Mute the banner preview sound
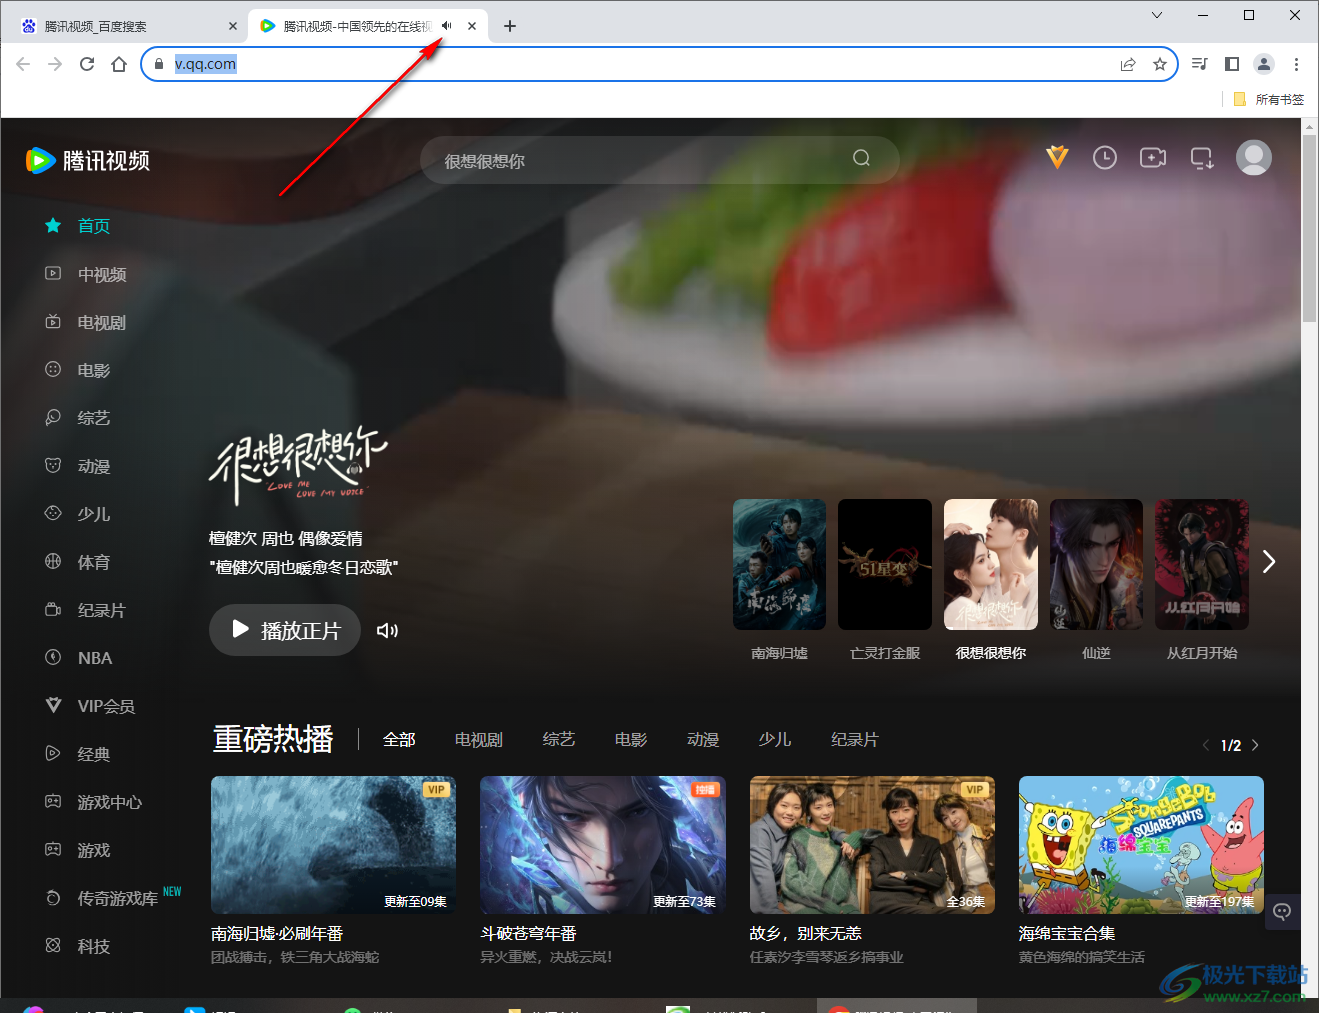This screenshot has width=1319, height=1013. 387,630
